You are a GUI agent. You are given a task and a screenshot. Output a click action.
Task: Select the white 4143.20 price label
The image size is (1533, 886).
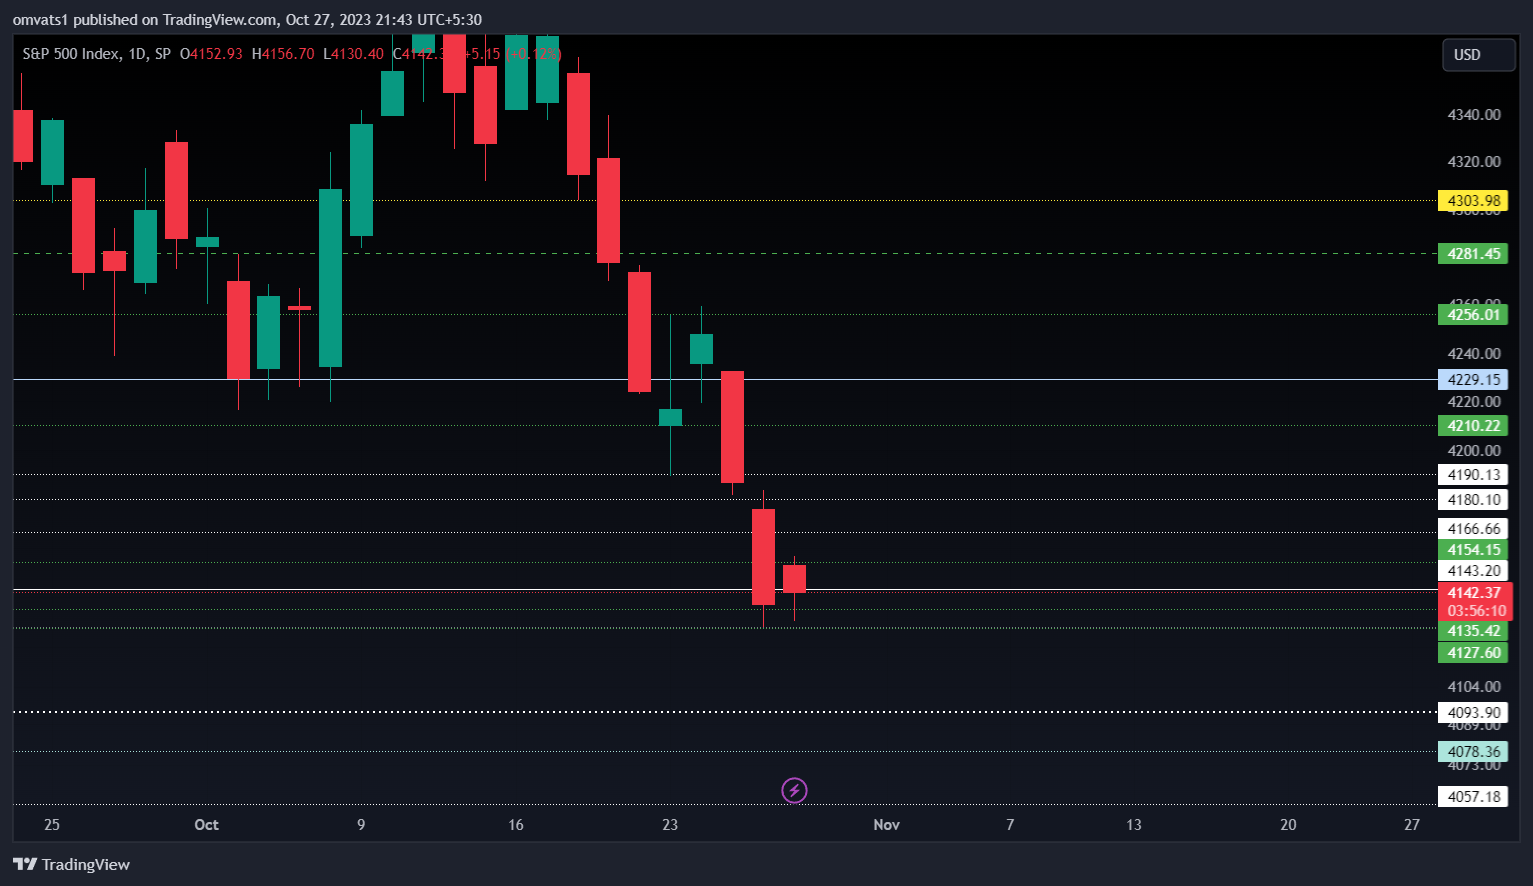coord(1472,571)
